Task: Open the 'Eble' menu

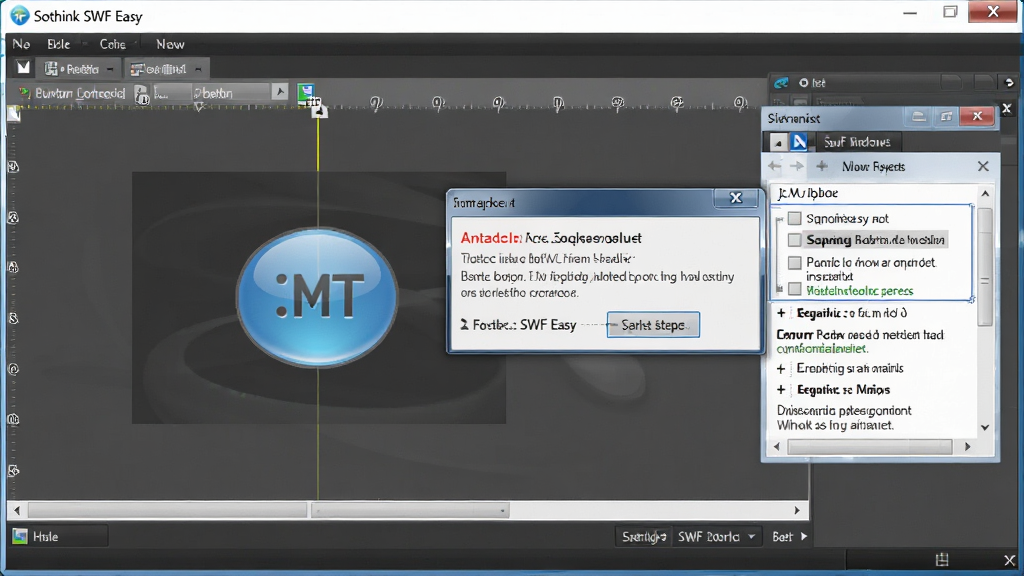Action: coord(58,44)
